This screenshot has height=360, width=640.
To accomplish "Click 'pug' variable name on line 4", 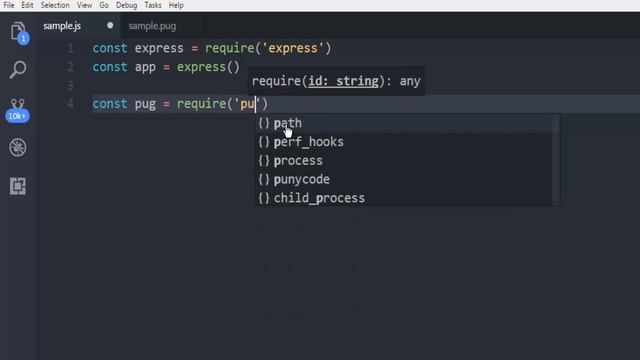I will pos(145,104).
